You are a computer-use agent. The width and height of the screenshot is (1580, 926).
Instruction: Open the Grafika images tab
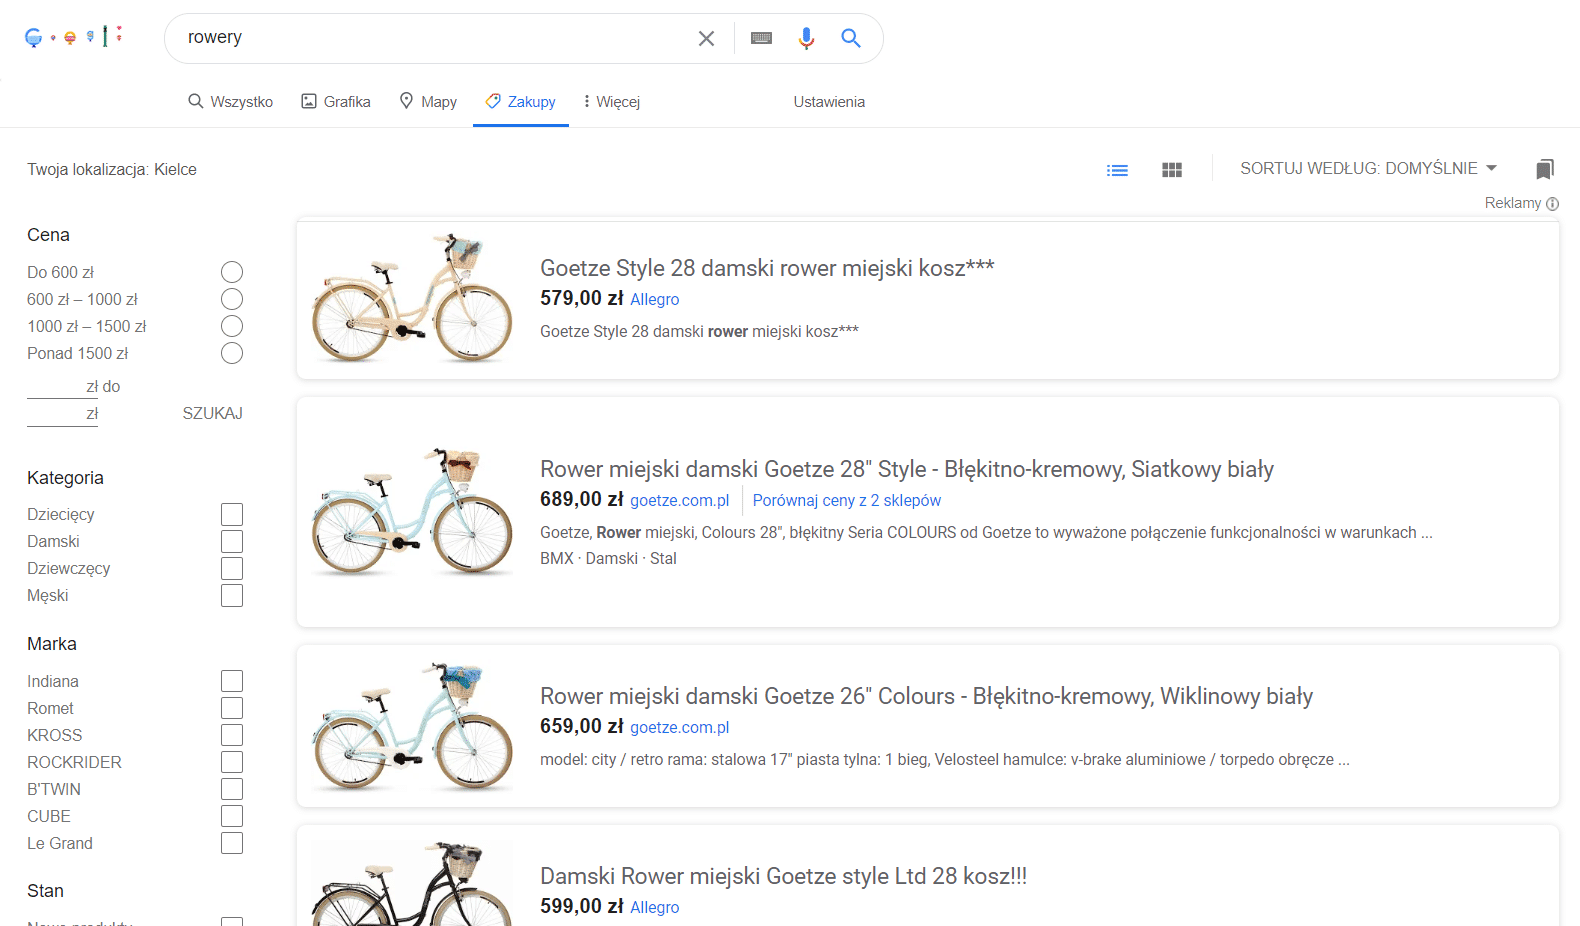(336, 101)
